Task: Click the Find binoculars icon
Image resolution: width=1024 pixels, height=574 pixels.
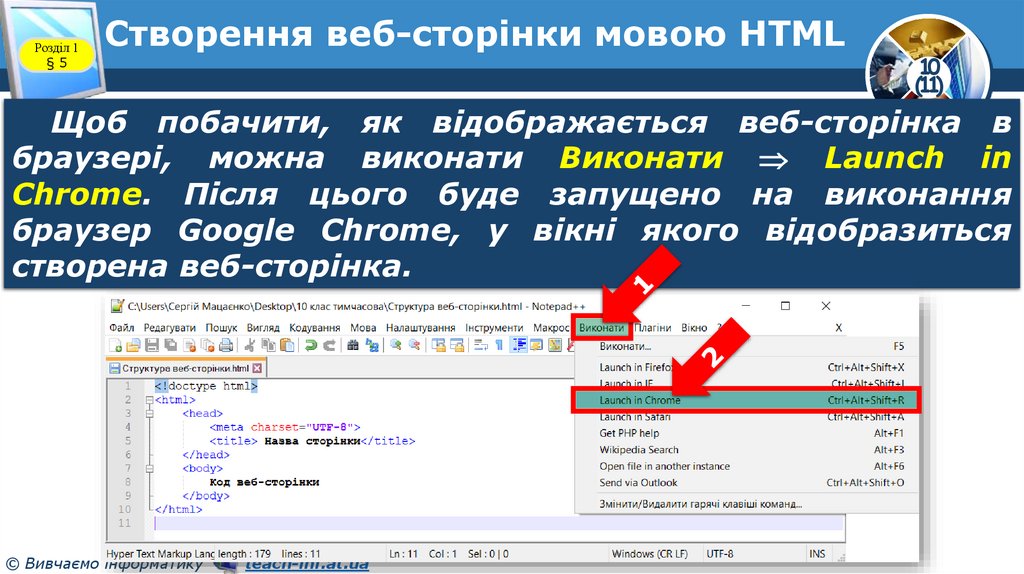Action: pos(353,345)
